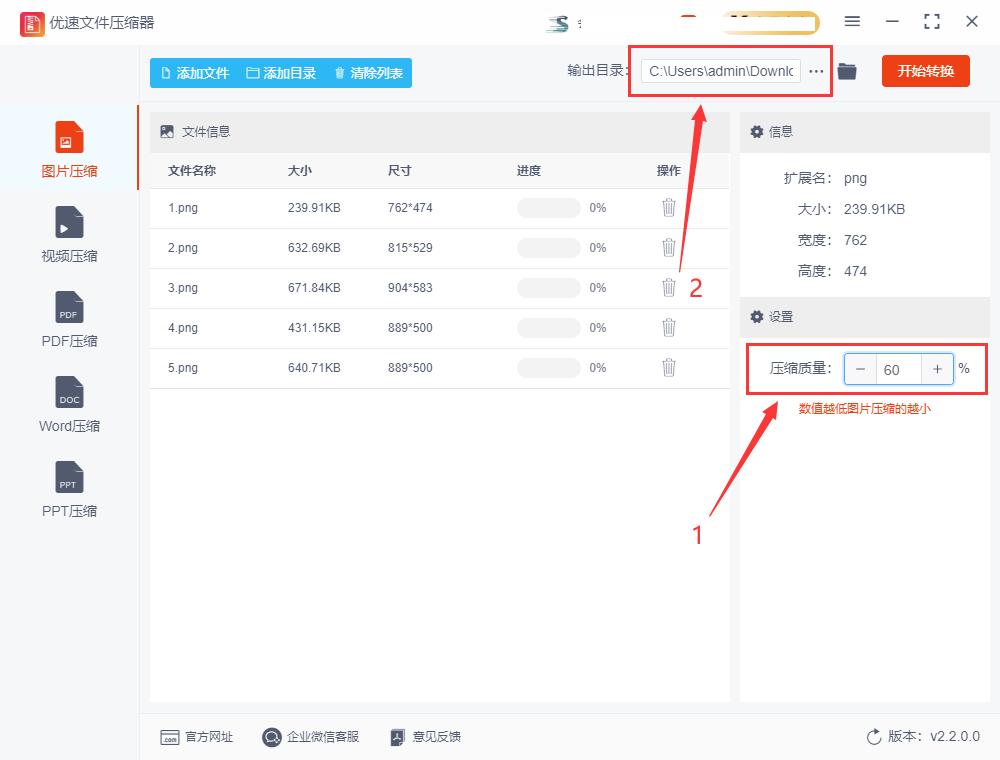Remove 1.png with the trash icon
The height and width of the screenshot is (760, 1000).
click(x=669, y=208)
